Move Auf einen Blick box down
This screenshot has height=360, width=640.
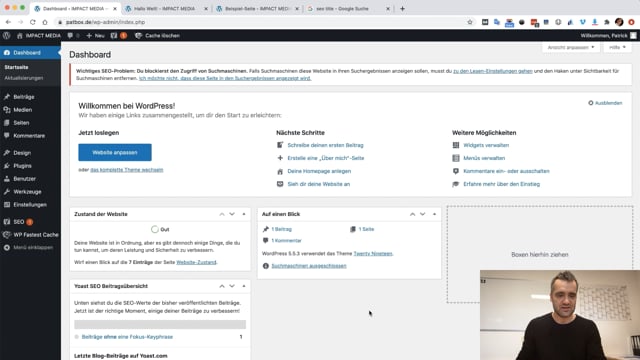coord(422,214)
